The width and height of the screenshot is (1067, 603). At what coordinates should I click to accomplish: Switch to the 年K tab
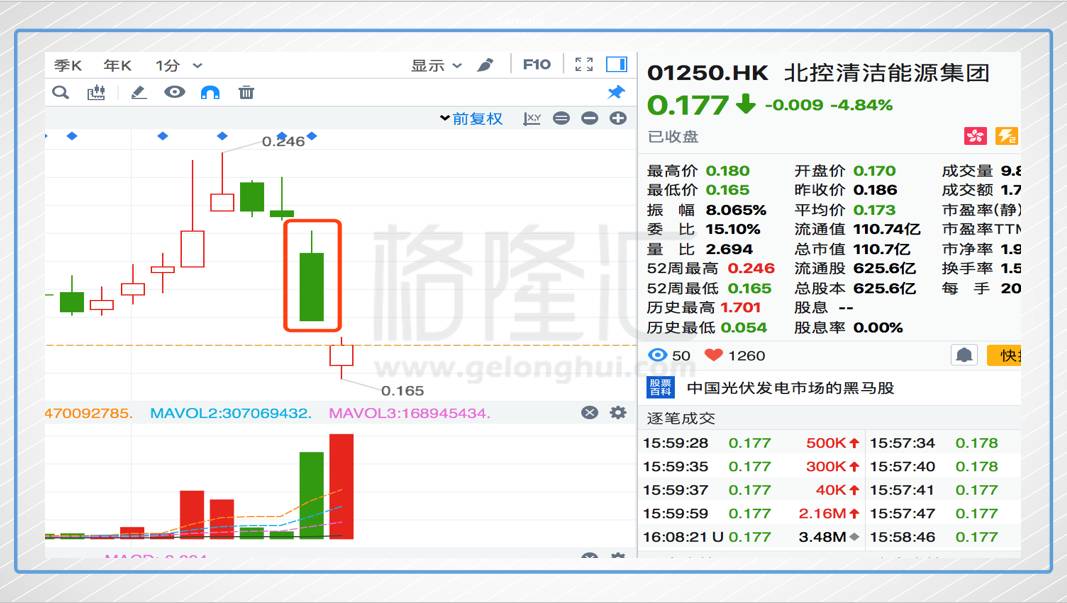[x=117, y=65]
